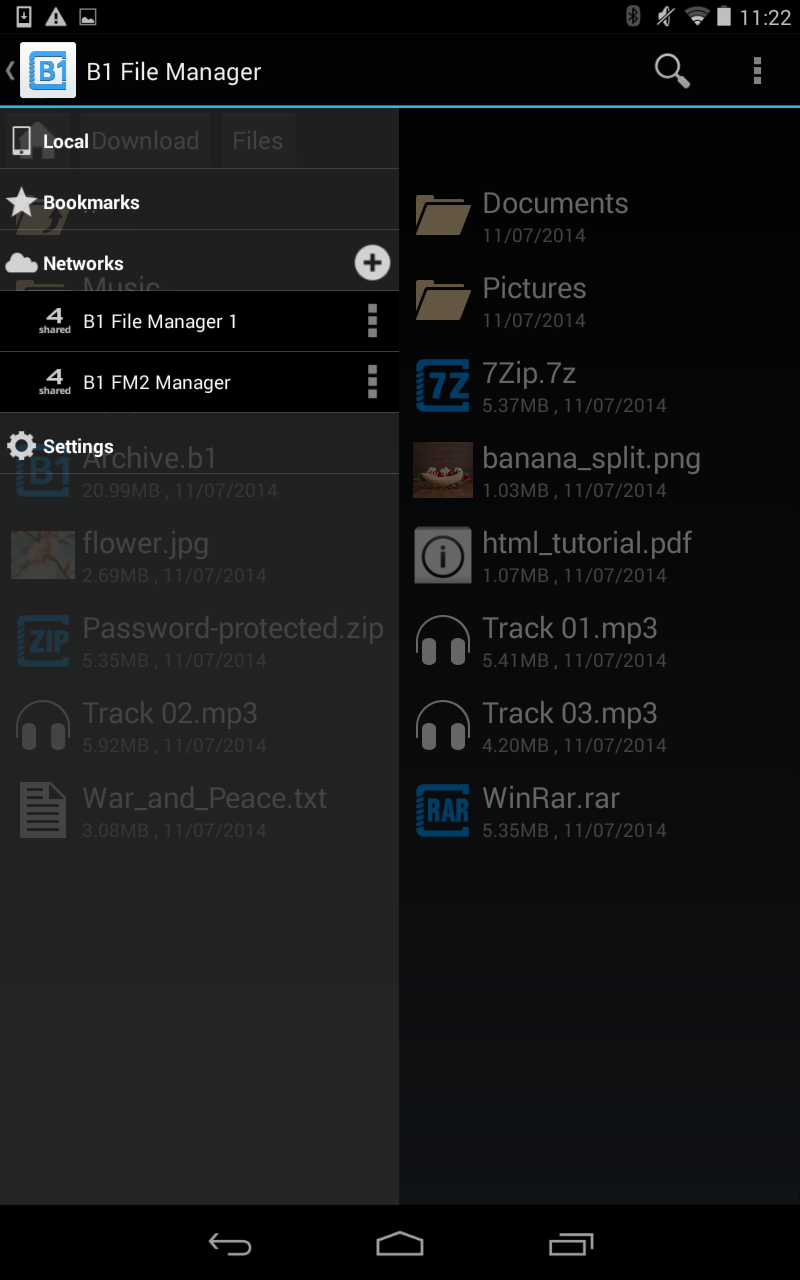Image resolution: width=800 pixels, height=1280 pixels.
Task: Open options for B1 File Manager 1
Action: tap(372, 322)
